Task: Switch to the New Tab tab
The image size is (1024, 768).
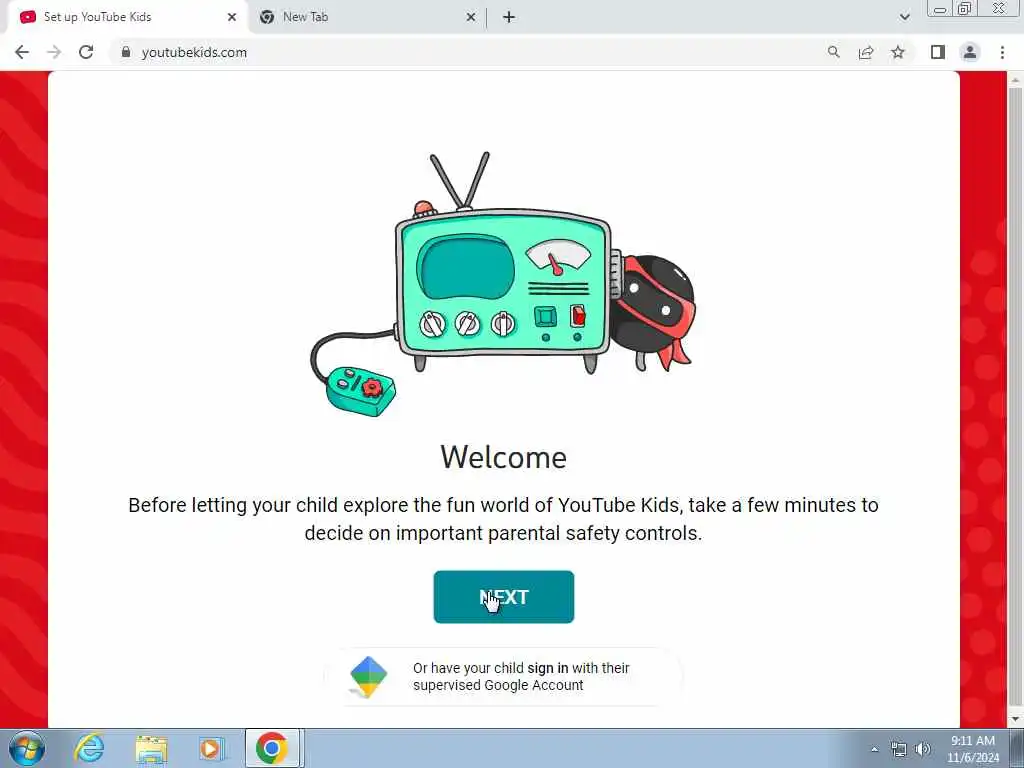Action: point(367,17)
